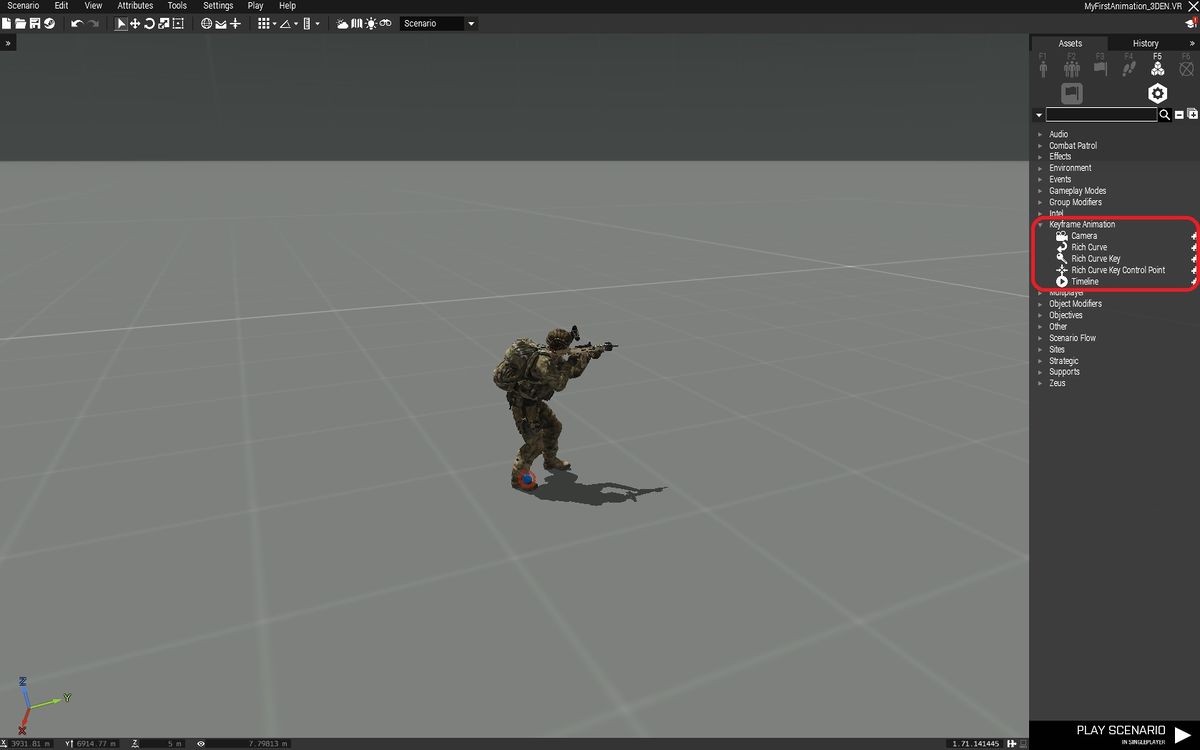Switch to the History tab

tap(1145, 43)
